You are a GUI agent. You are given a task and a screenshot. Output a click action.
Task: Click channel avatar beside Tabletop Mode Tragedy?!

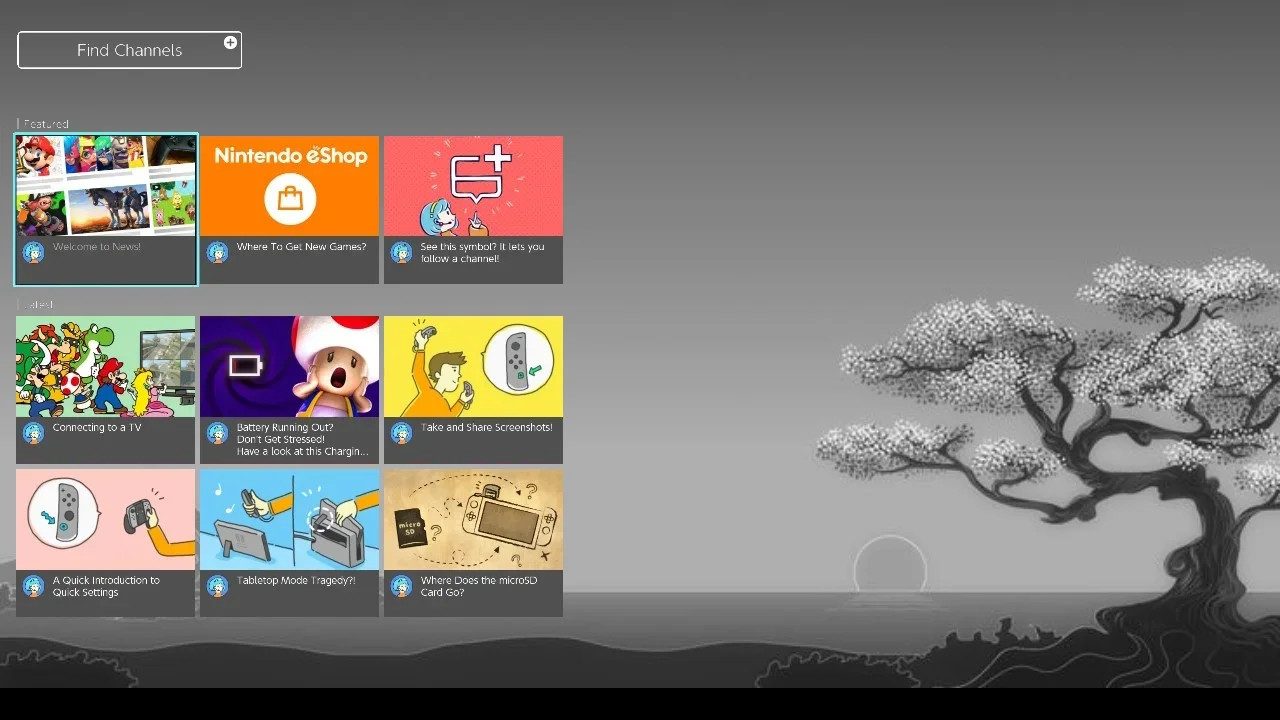pyautogui.click(x=218, y=586)
